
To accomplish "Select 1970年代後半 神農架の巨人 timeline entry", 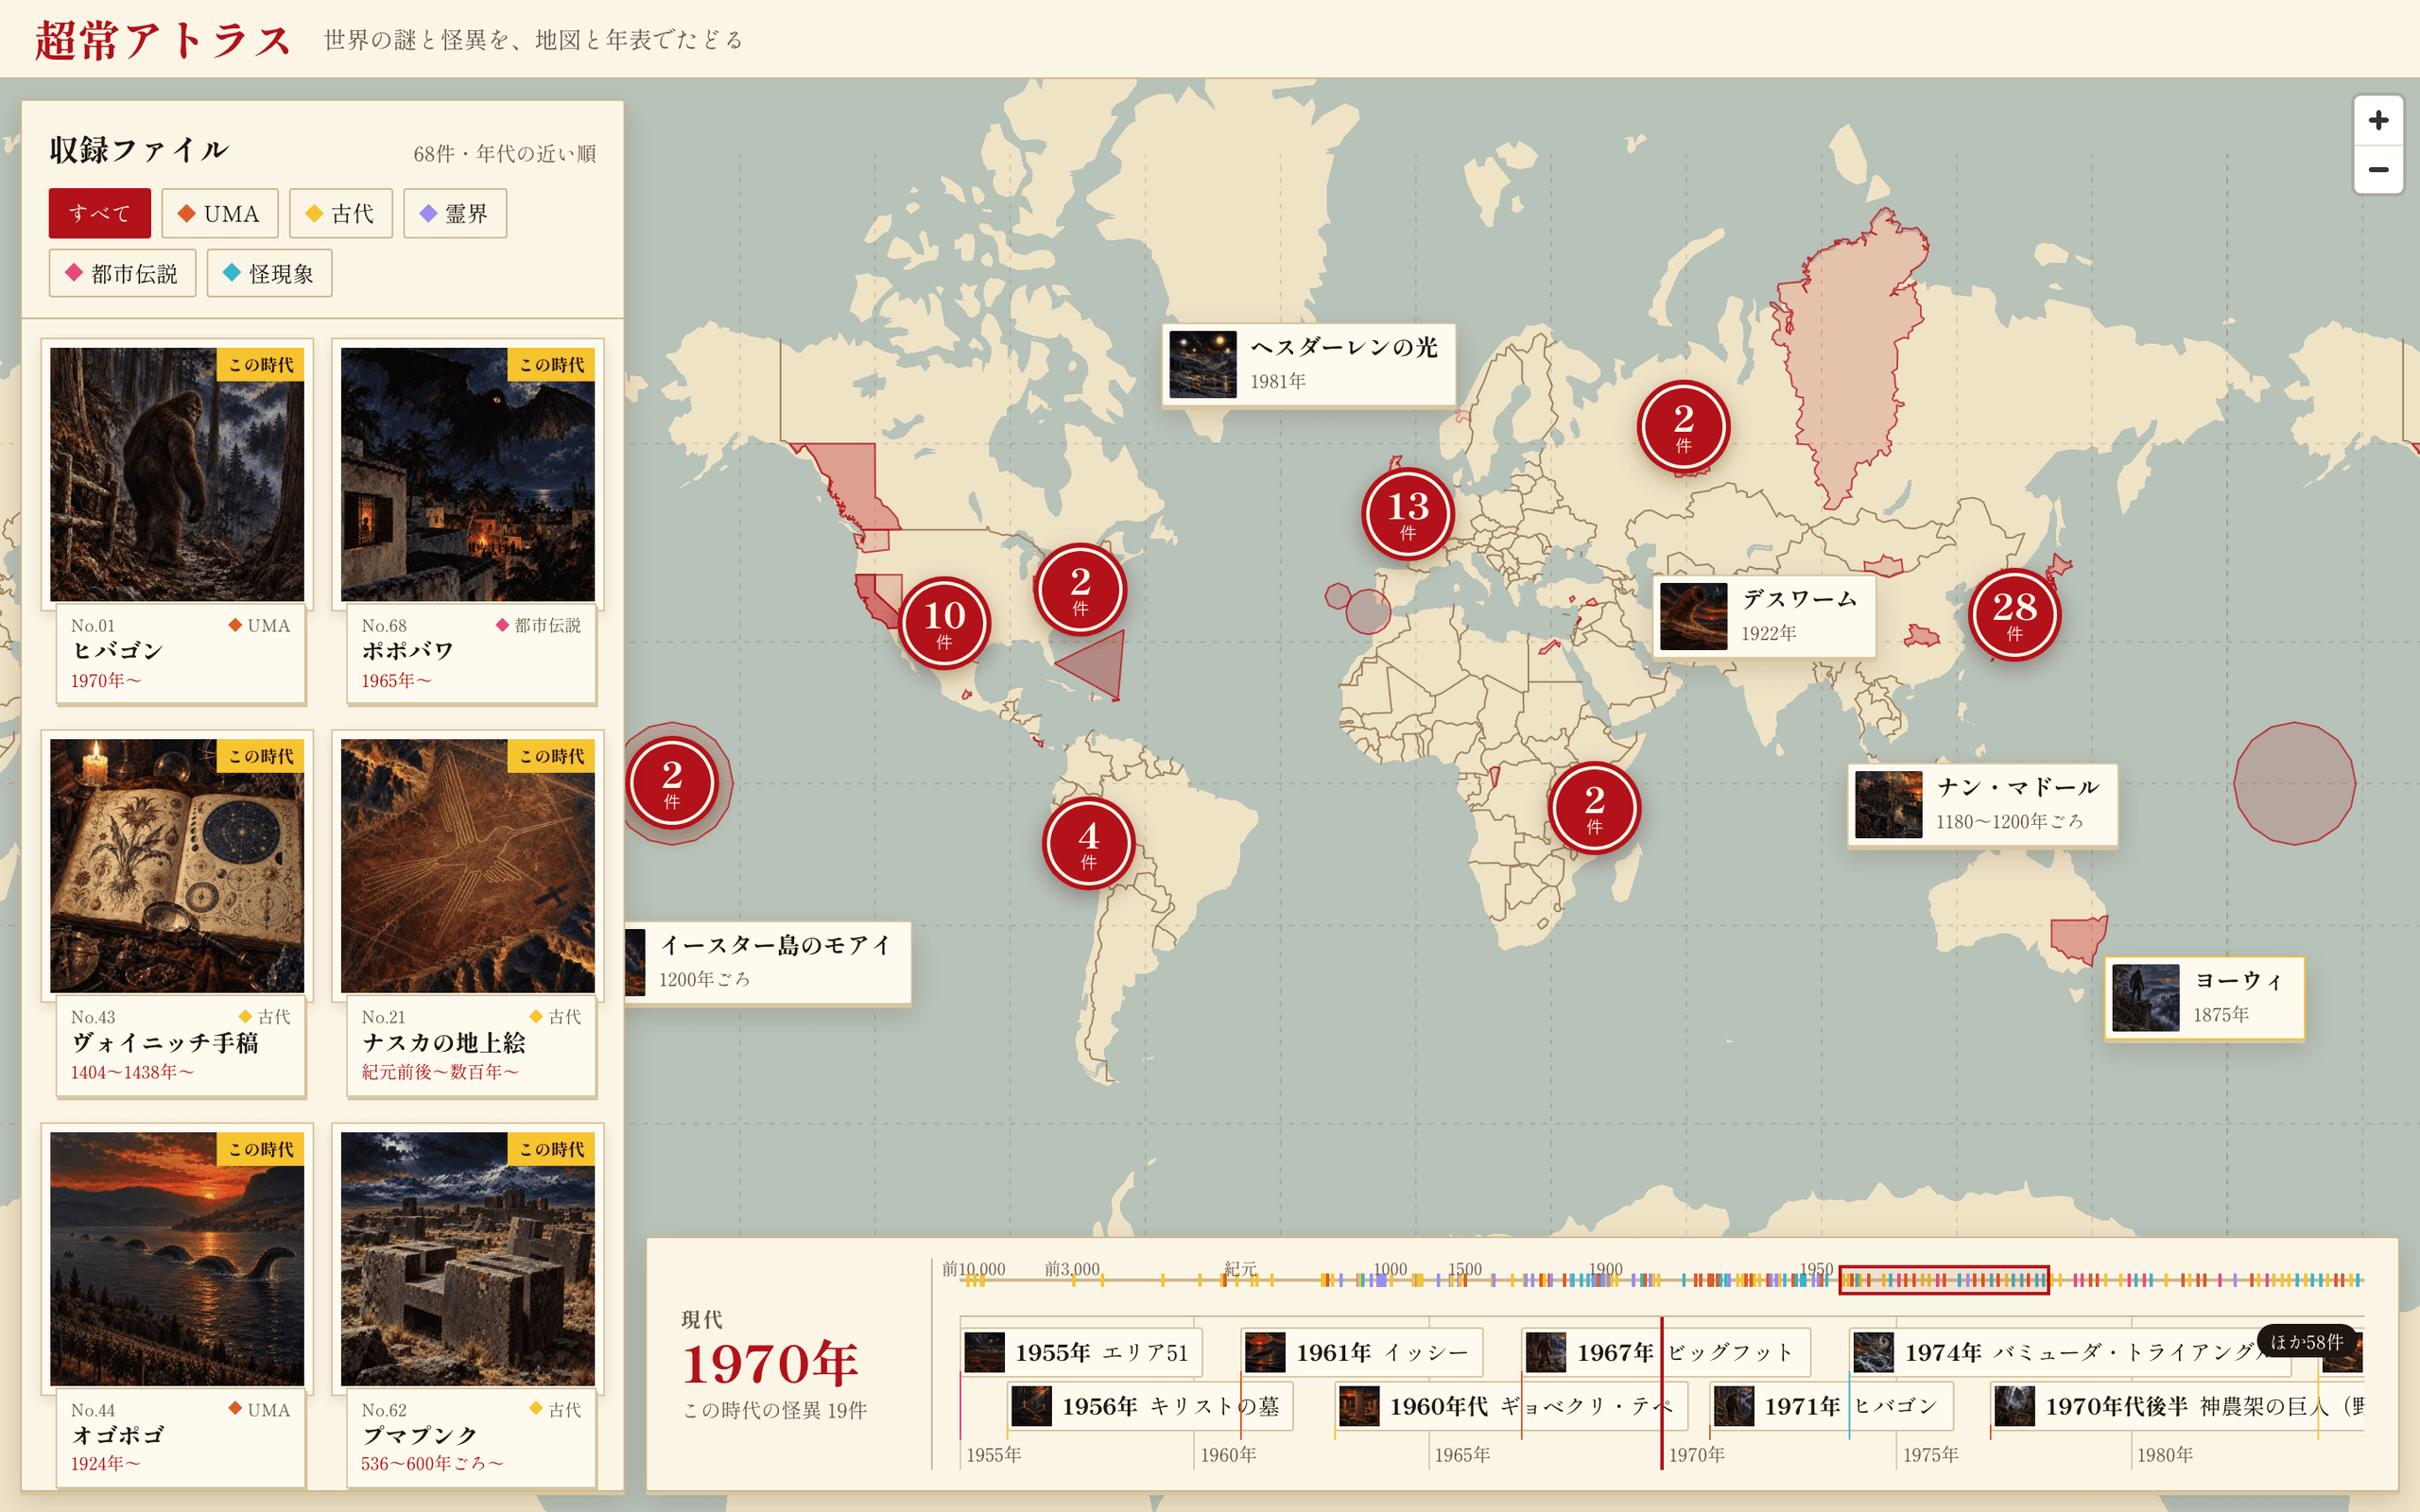I will click(x=2178, y=1406).
